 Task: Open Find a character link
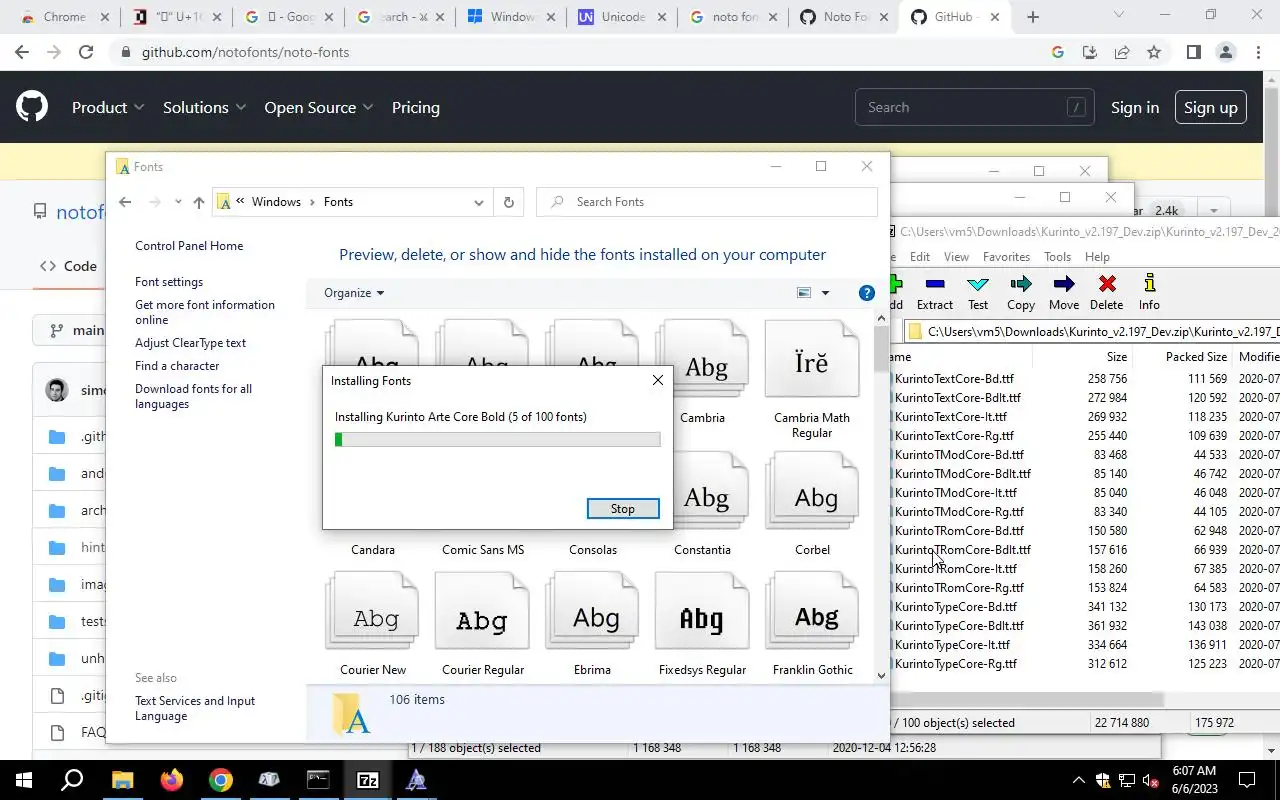pyautogui.click(x=177, y=366)
